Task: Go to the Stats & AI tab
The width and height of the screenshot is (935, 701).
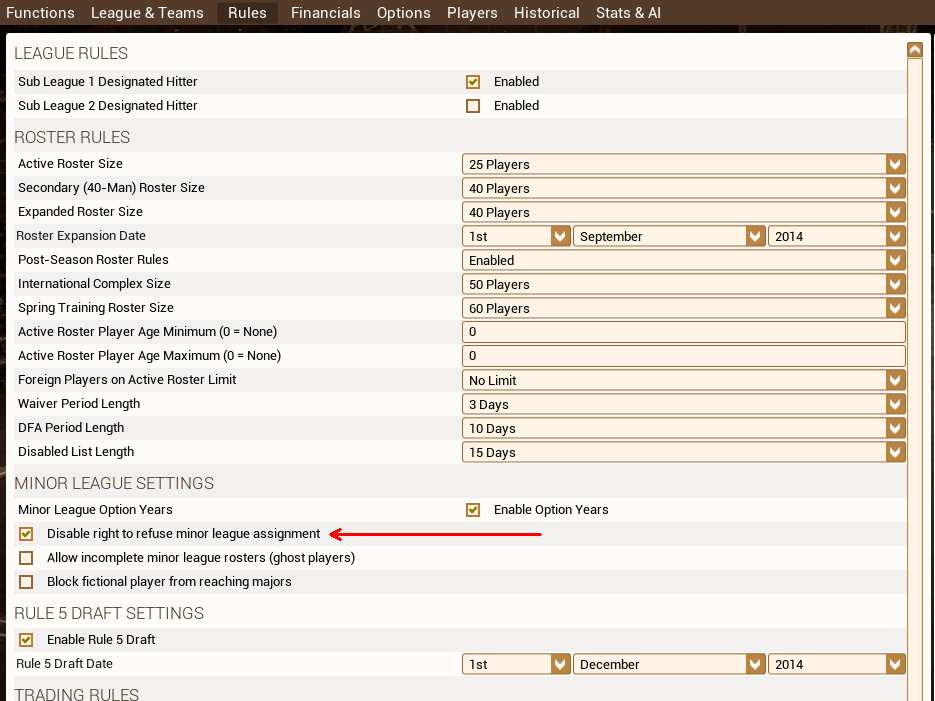Action: (628, 13)
